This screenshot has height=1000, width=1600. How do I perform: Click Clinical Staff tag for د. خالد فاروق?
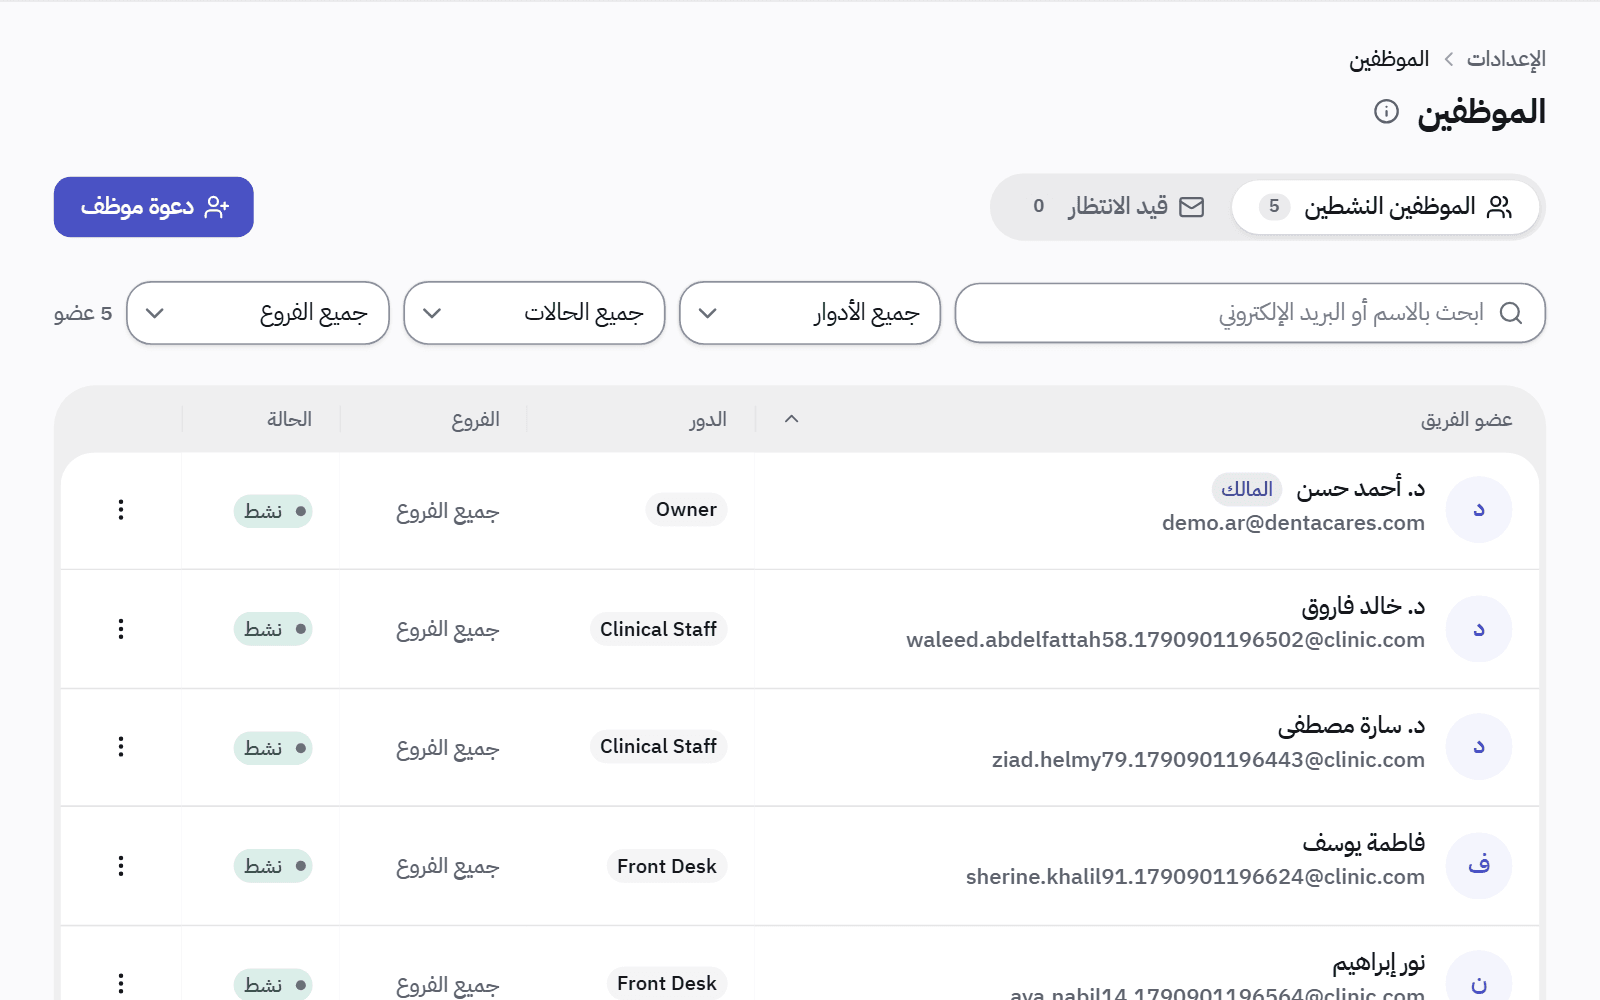[658, 629]
